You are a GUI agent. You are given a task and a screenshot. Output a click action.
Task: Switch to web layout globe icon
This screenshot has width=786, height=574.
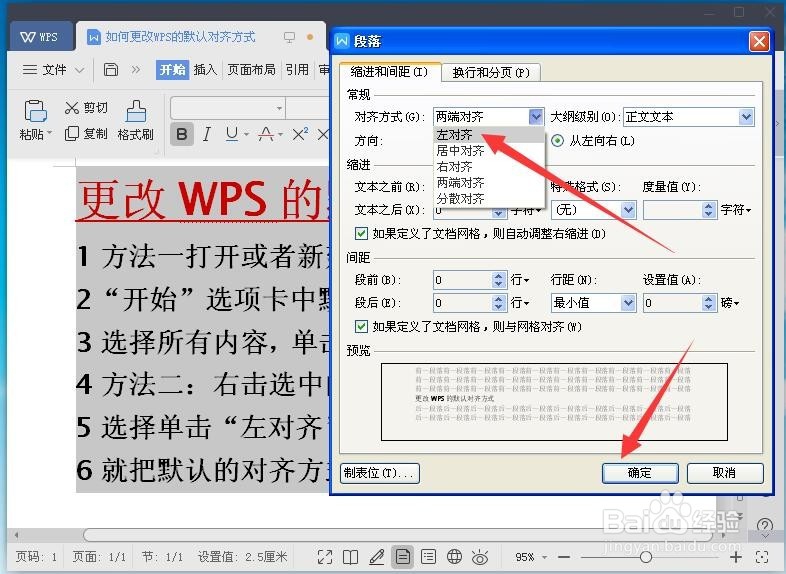[454, 557]
